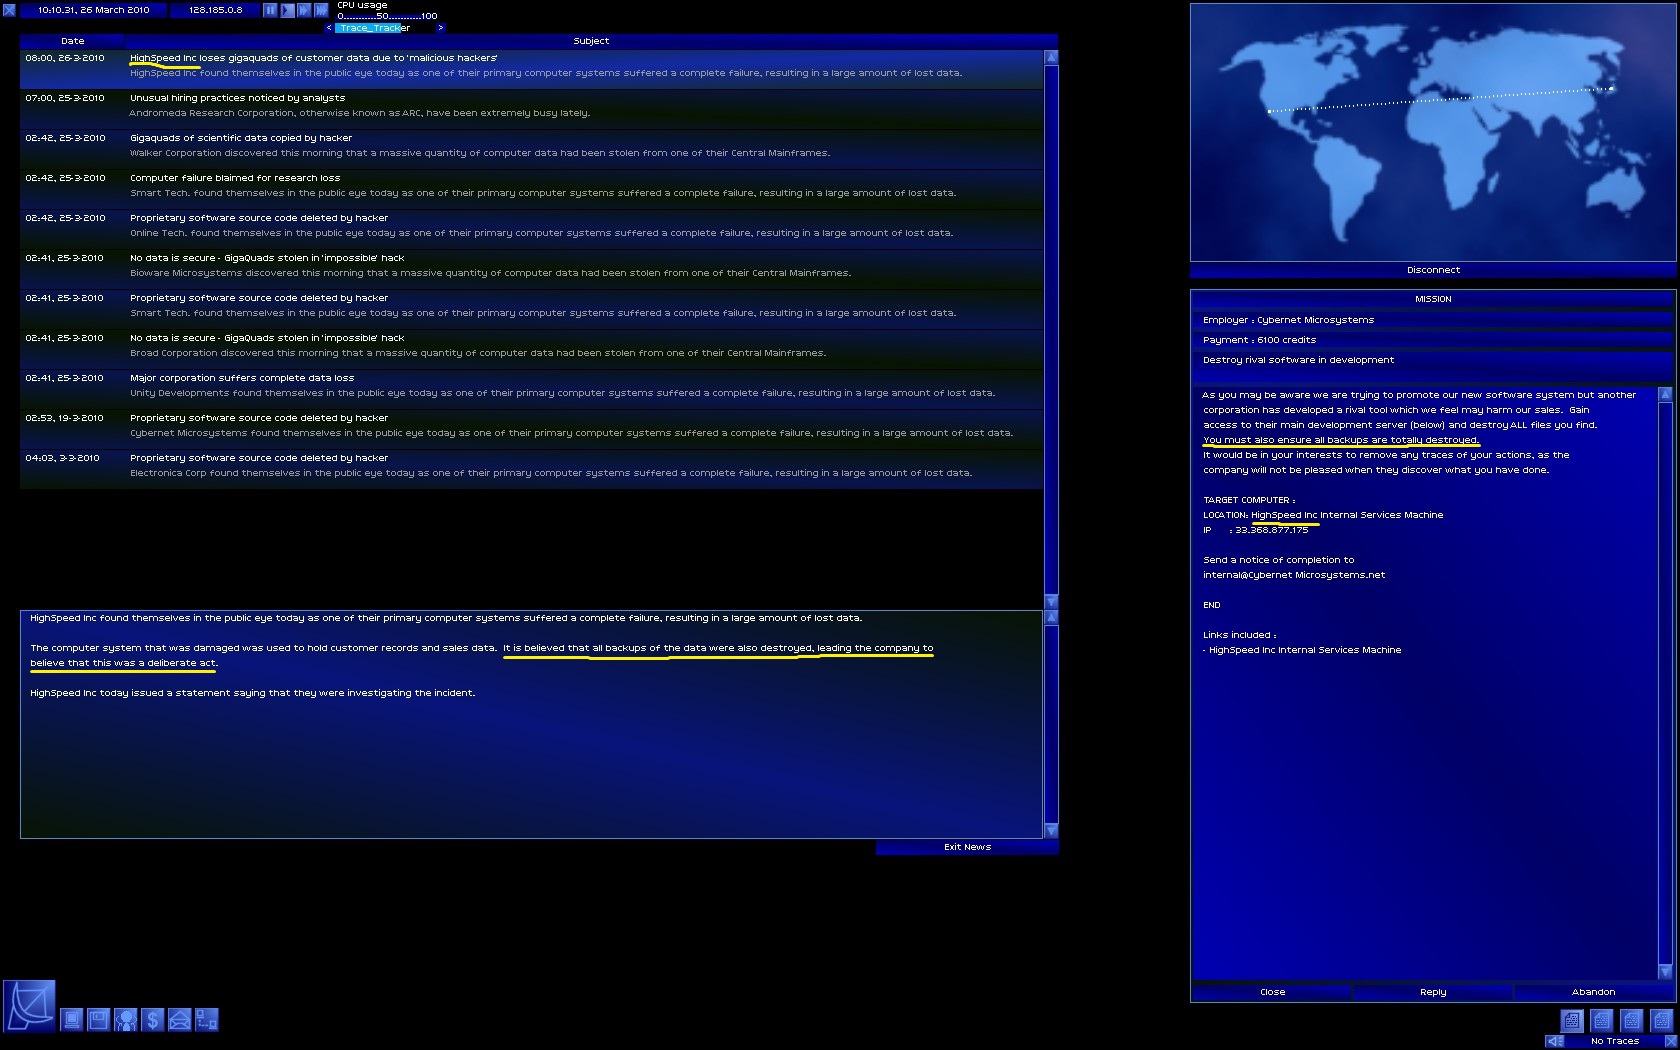The image size is (1680, 1050).
Task: Abandon the current mission
Action: tap(1594, 992)
